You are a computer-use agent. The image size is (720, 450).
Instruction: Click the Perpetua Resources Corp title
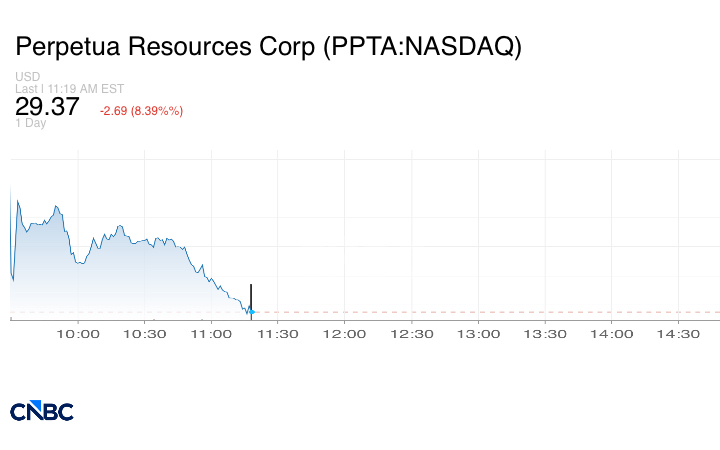(268, 47)
